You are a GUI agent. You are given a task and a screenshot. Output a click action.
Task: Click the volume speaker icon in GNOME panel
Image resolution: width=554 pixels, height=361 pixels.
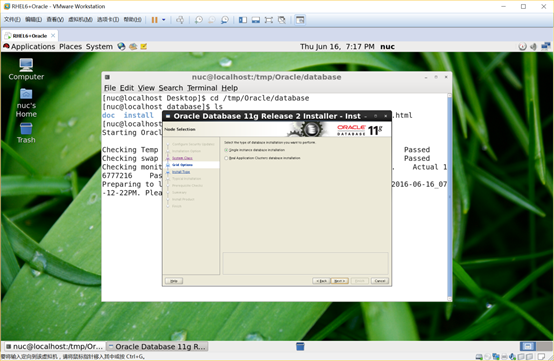tap(534, 46)
